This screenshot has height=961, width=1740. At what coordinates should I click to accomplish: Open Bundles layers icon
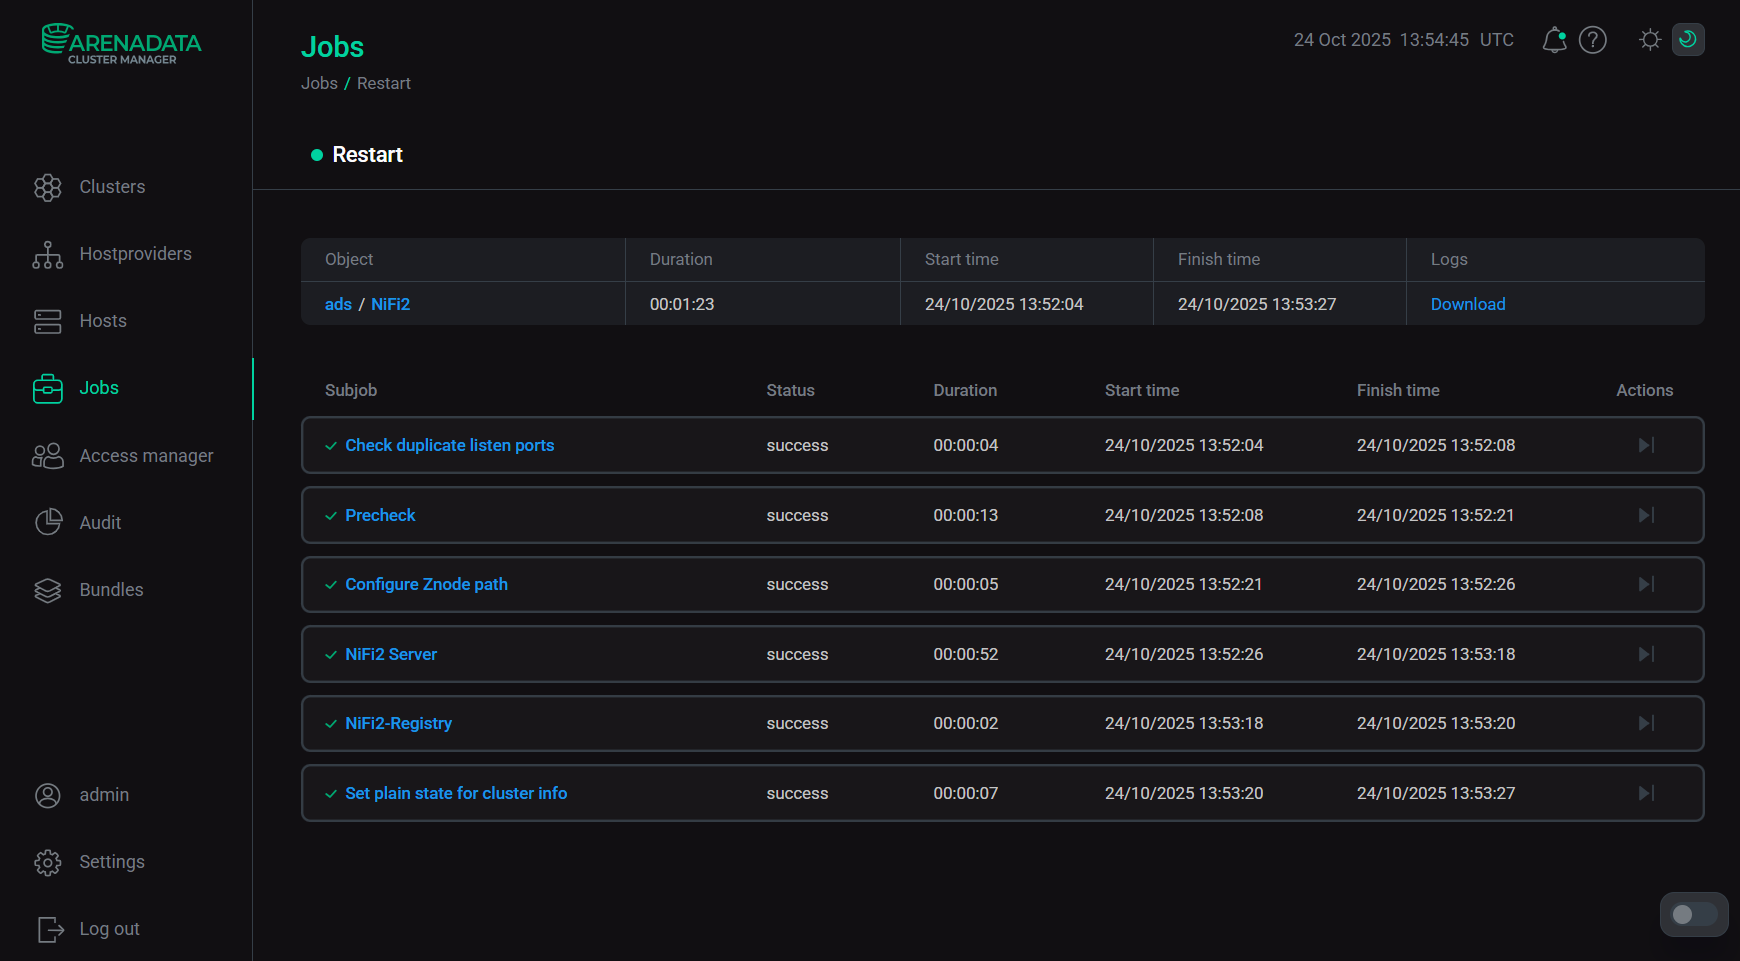tap(48, 590)
